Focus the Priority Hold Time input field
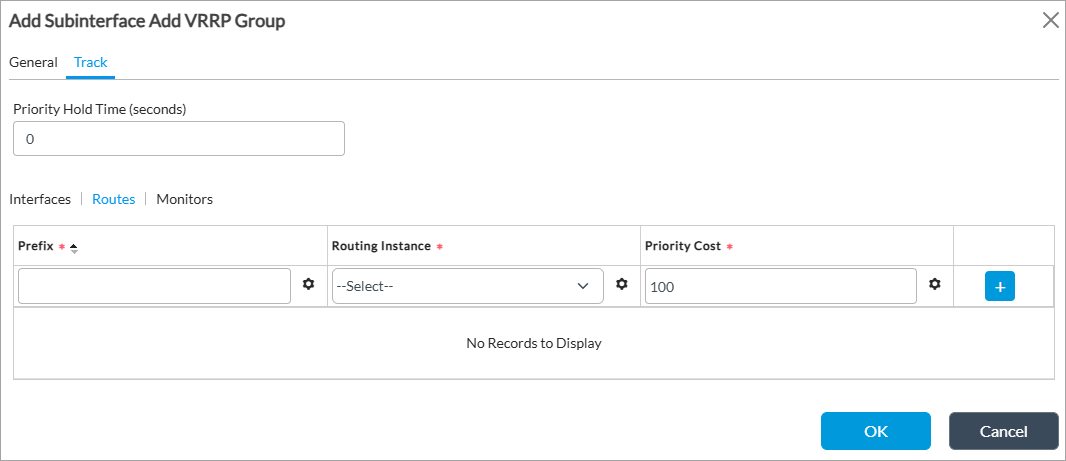This screenshot has width=1066, height=461. point(178,139)
